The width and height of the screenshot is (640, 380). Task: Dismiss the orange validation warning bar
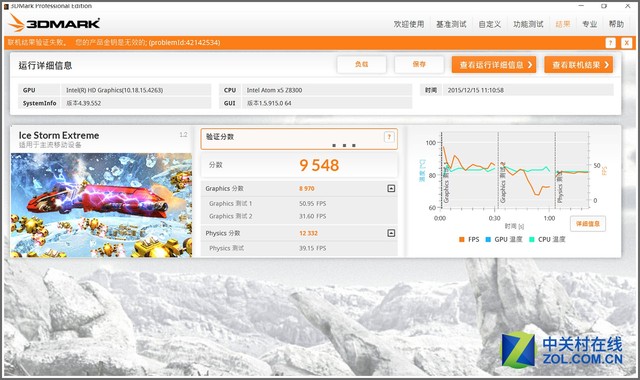(627, 42)
